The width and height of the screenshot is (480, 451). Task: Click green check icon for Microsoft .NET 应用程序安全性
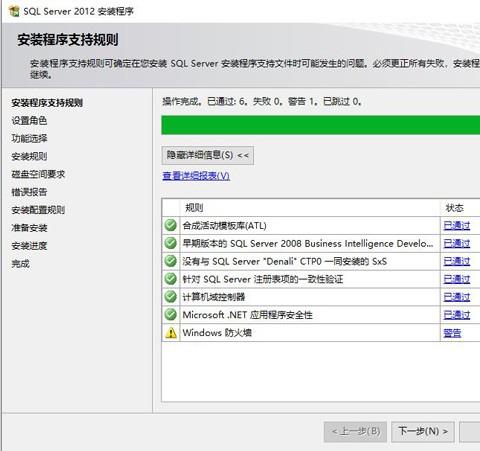point(171,315)
